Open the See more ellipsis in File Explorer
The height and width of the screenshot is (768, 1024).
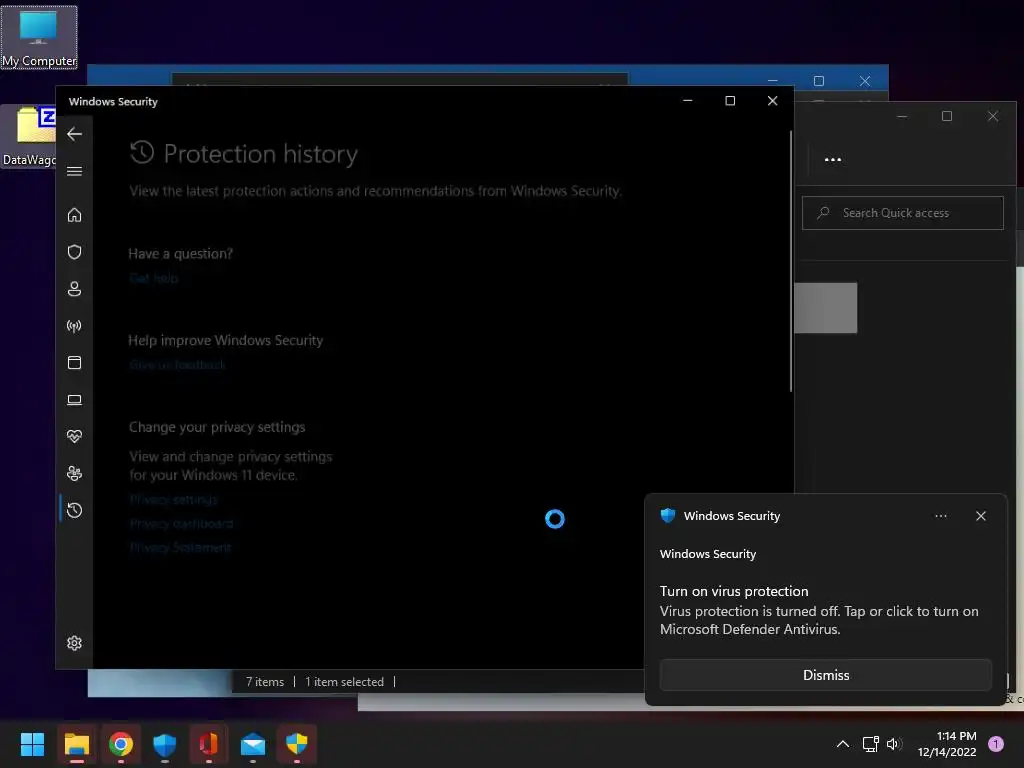pos(833,159)
